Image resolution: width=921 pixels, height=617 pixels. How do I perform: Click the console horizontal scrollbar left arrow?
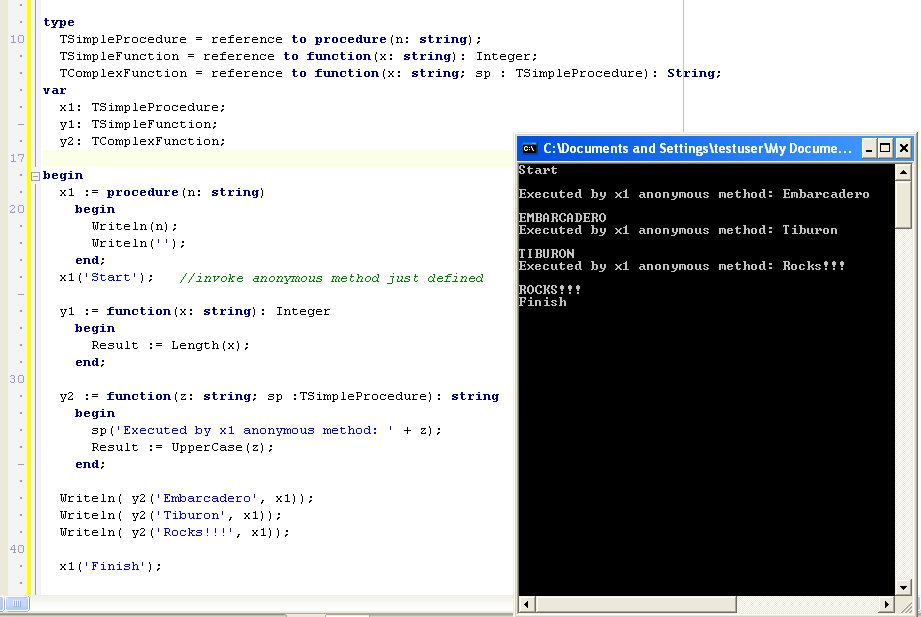pos(526,604)
